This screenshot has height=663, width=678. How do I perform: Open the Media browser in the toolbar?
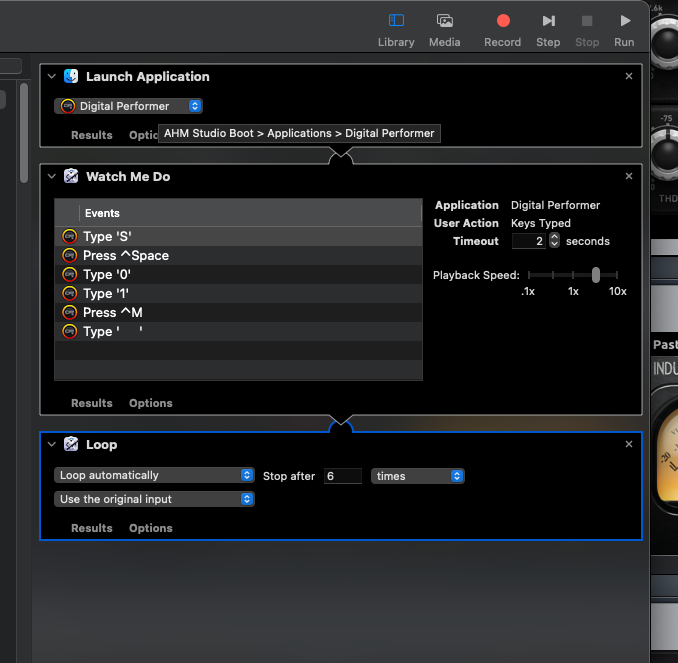coord(445,30)
